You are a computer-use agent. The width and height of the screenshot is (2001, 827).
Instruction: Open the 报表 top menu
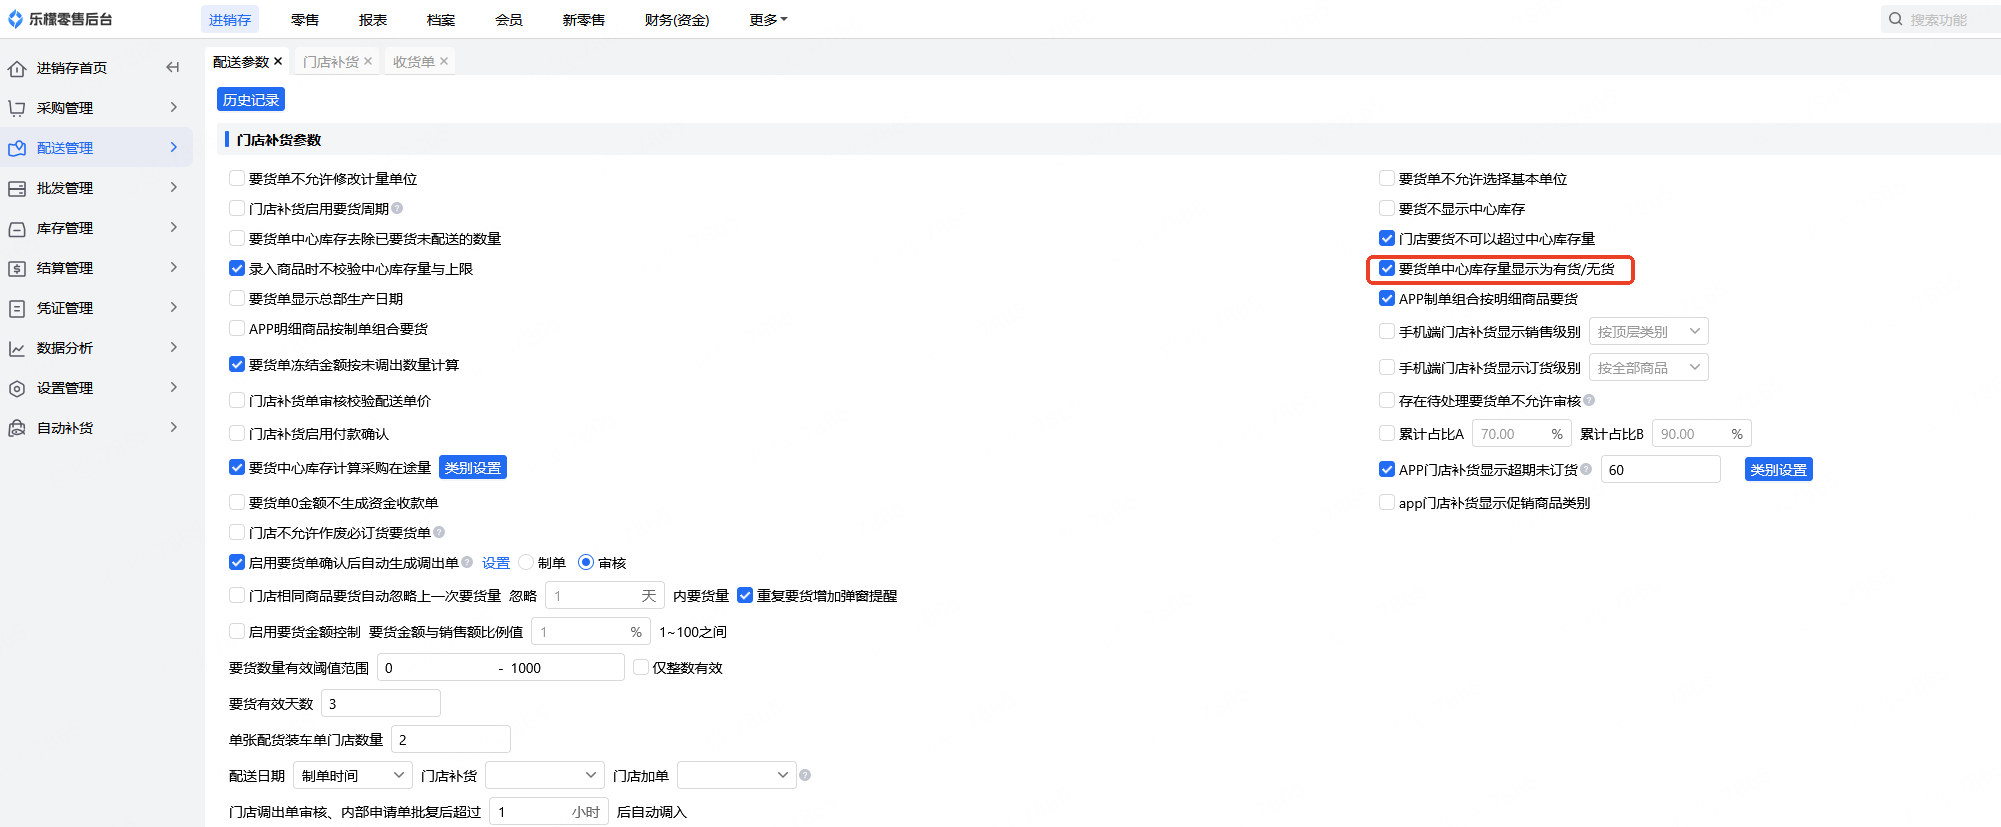click(x=373, y=19)
